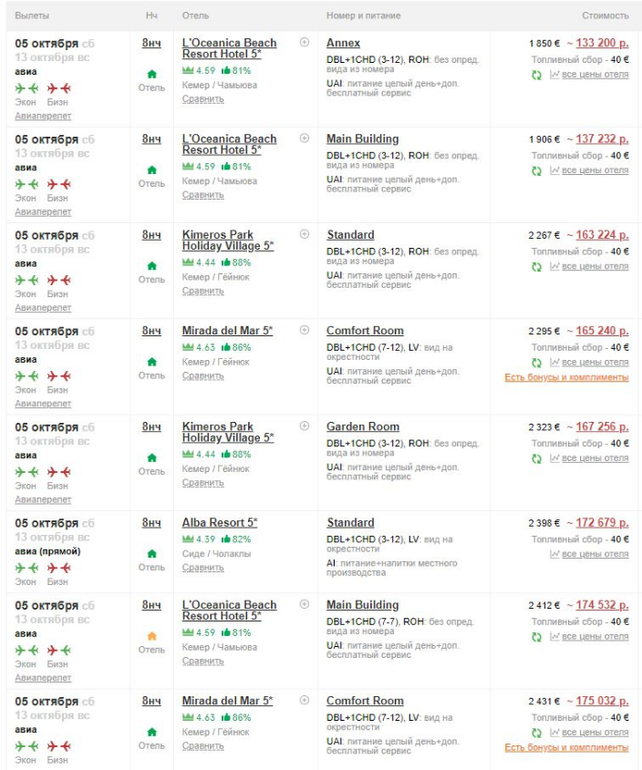Open first 'Есть бонусы и комплименты' link

[566, 377]
